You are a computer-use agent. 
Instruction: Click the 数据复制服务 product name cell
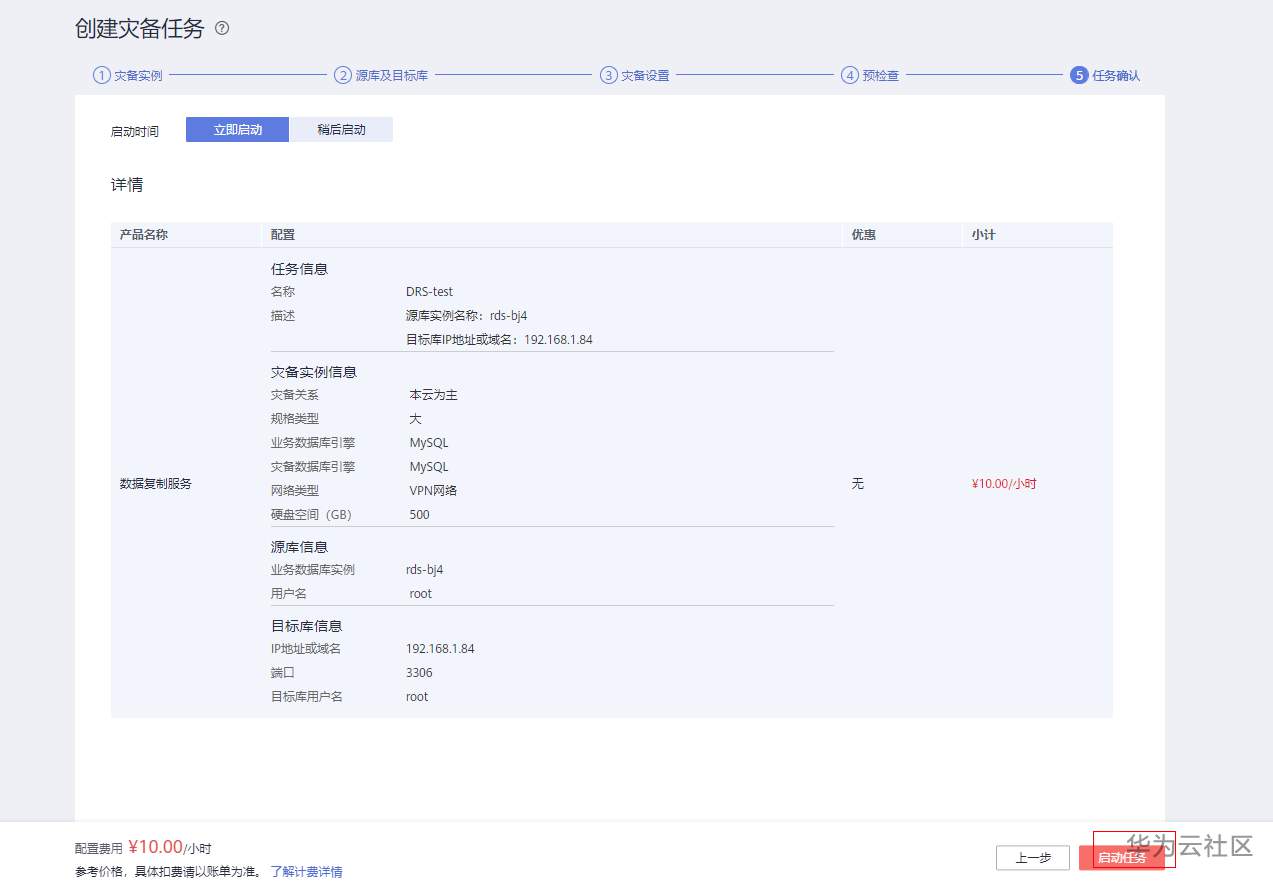[x=156, y=484]
